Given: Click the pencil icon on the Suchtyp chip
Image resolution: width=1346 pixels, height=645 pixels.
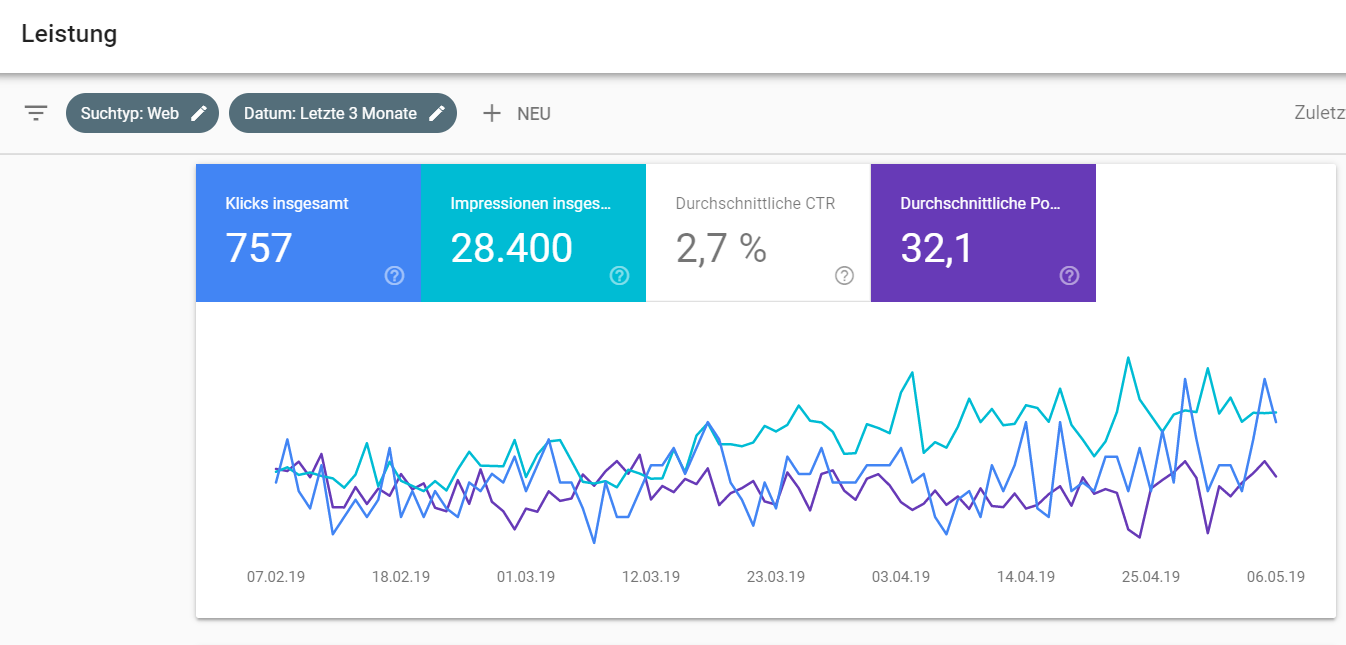Looking at the screenshot, I should click(199, 113).
